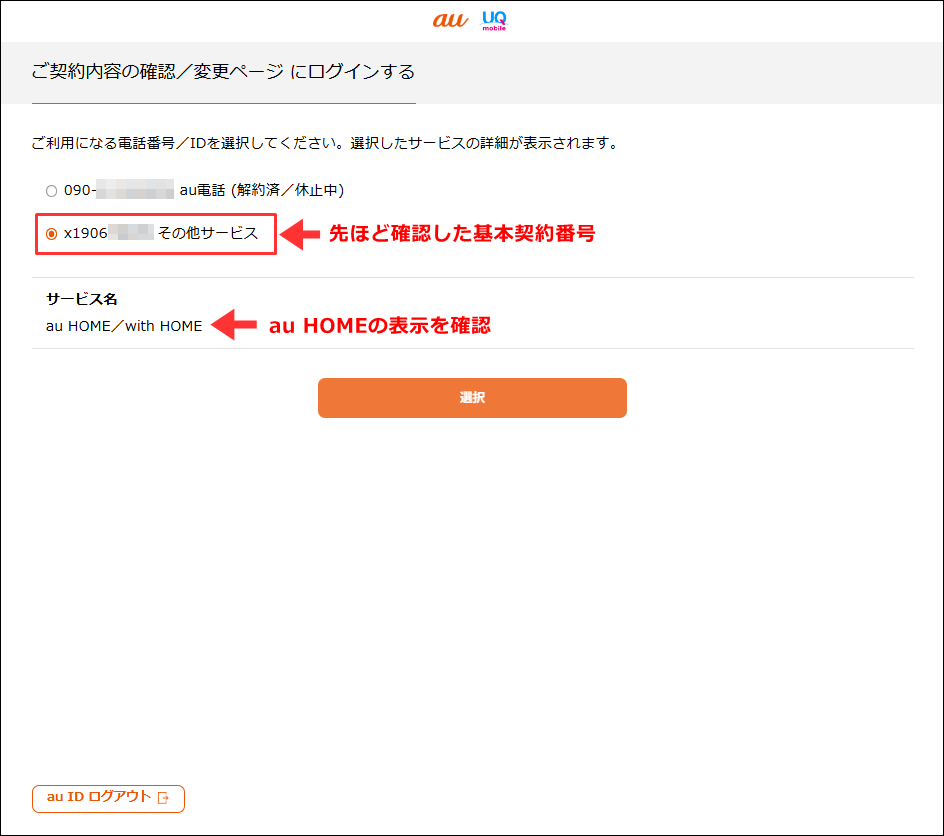The width and height of the screenshot is (944, 836).
Task: Click the UQ mobile logo
Action: point(494,18)
